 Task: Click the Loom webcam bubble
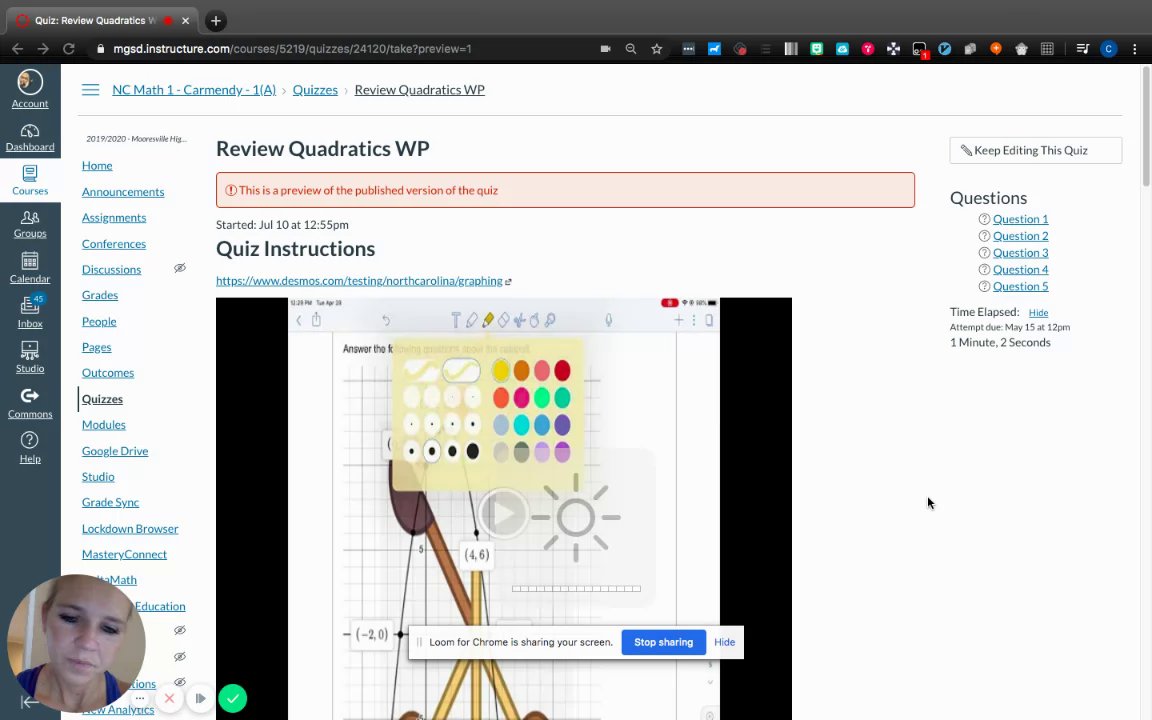(76, 644)
